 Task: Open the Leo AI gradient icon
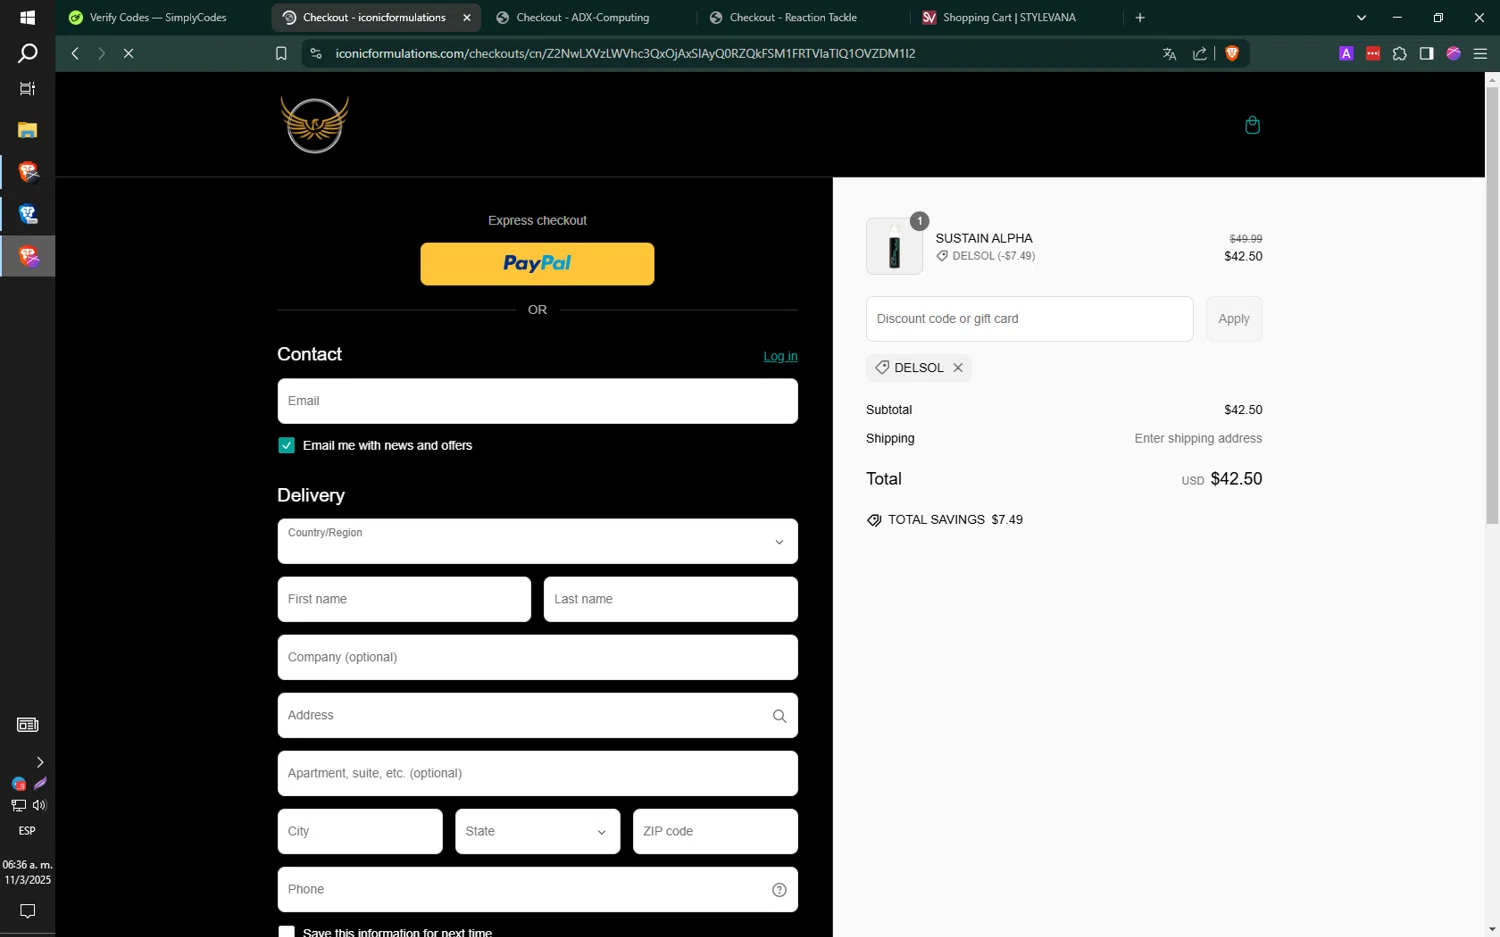click(x=1454, y=54)
